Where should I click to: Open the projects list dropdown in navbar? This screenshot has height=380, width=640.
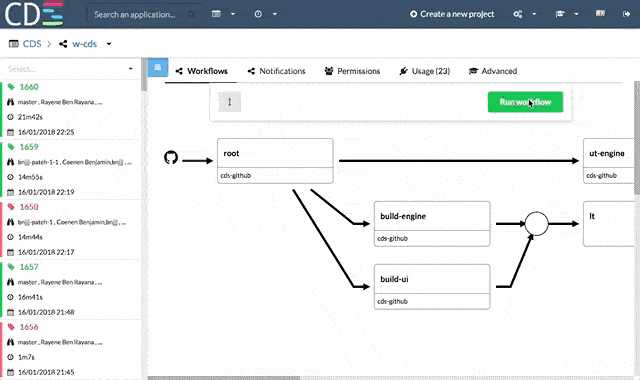tap(224, 14)
